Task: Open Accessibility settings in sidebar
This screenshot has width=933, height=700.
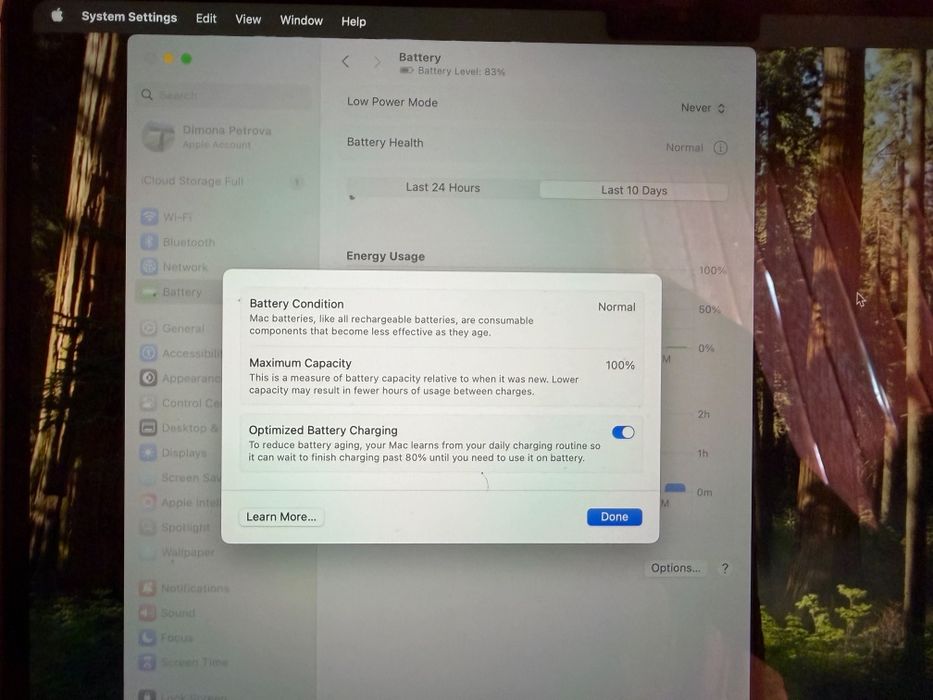Action: [x=180, y=353]
